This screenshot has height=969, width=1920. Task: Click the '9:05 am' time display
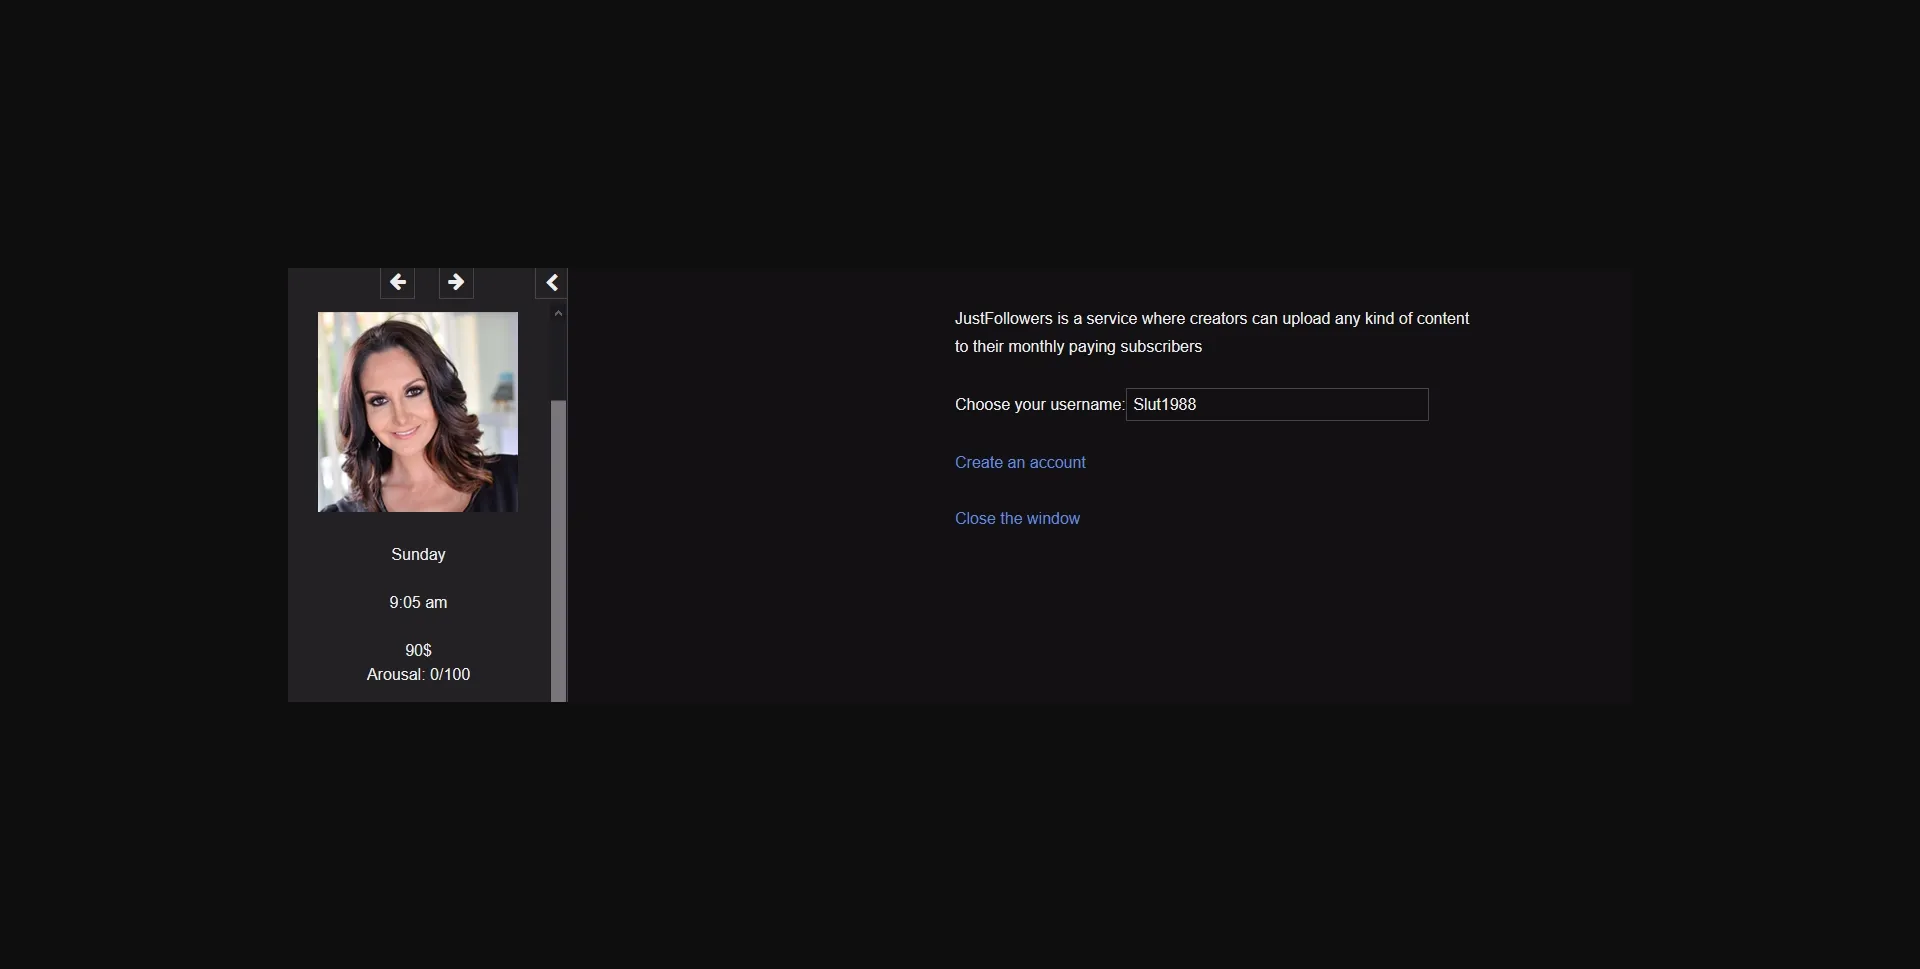click(418, 601)
